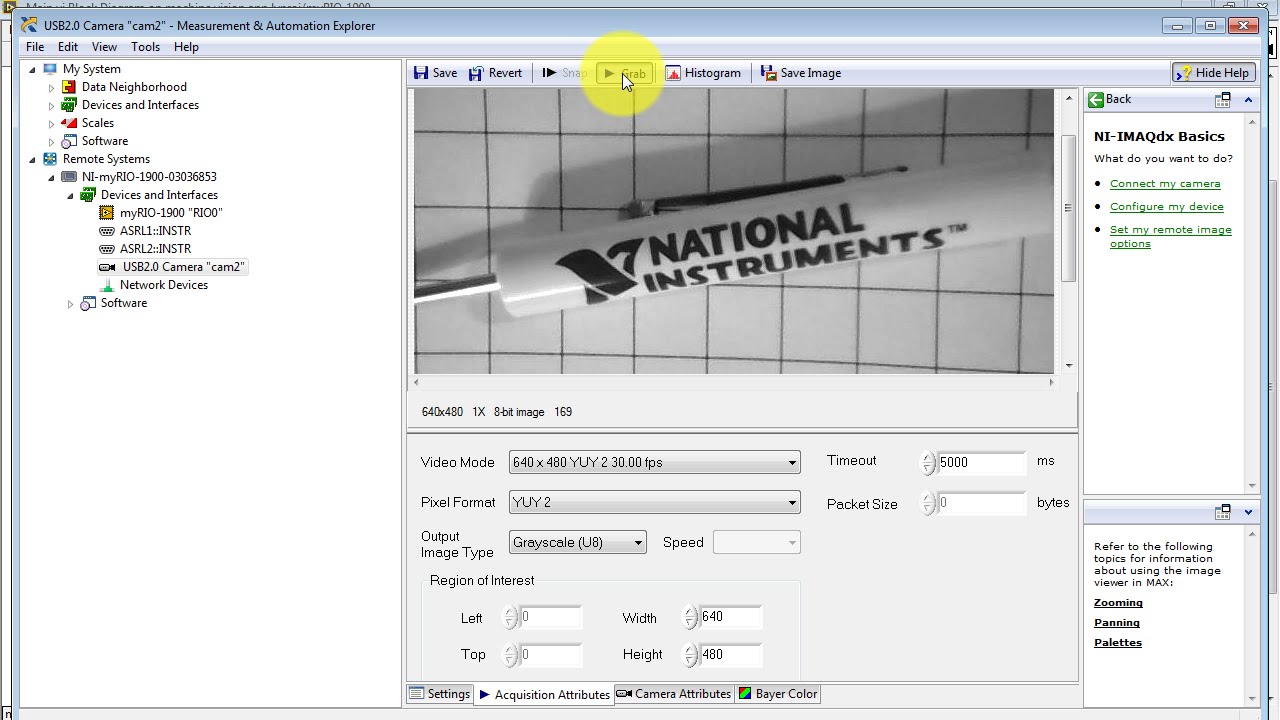Click the Grab acquisition button

tap(625, 73)
